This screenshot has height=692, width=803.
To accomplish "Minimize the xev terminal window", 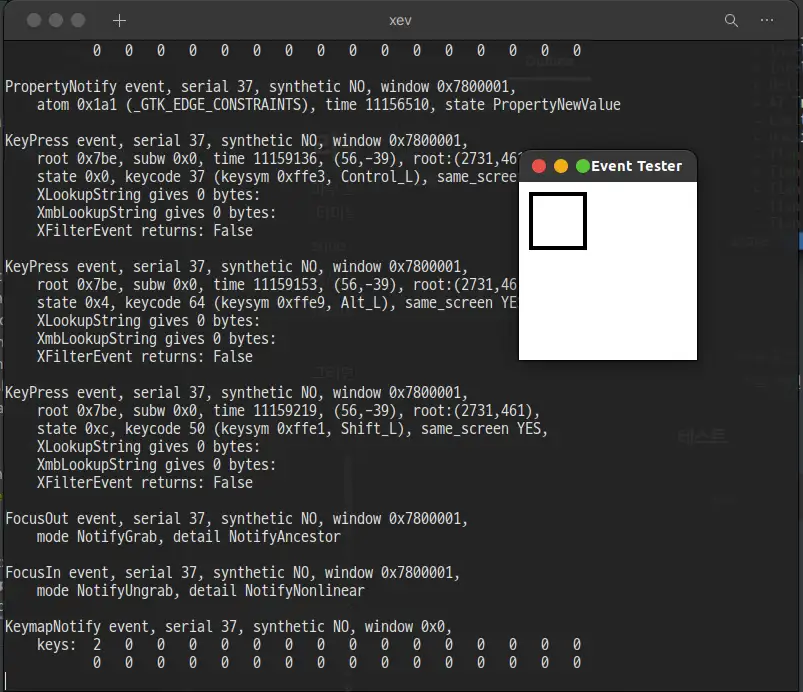I will pyautogui.click(x=56, y=20).
